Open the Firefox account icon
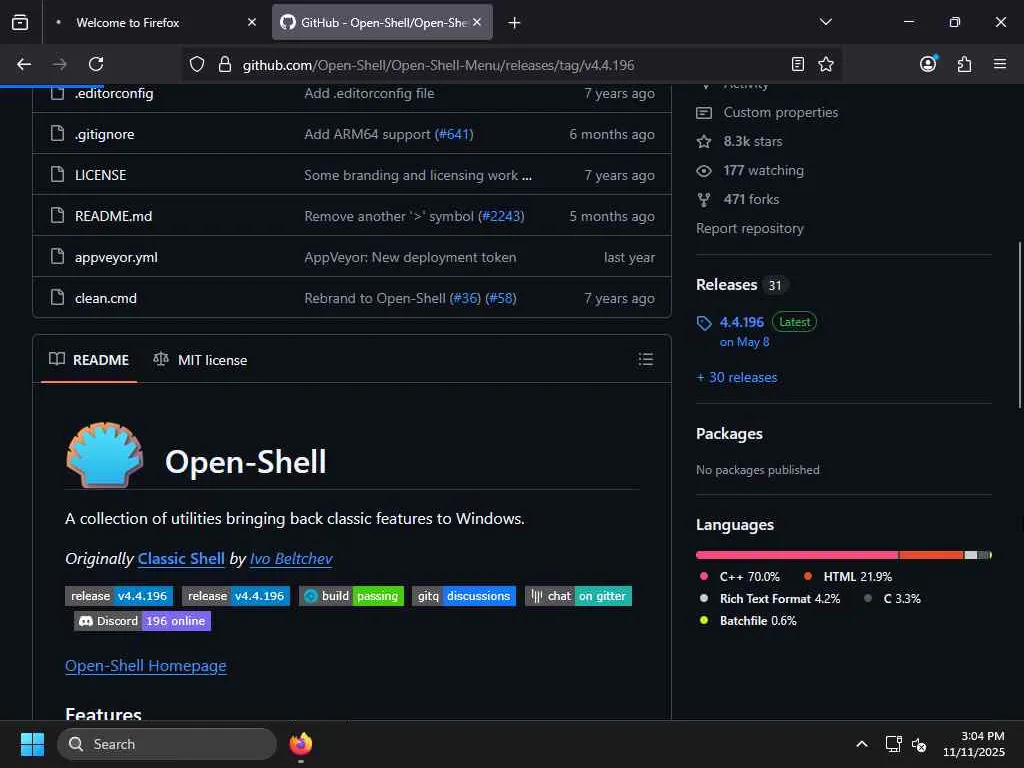This screenshot has width=1024, height=768. point(928,63)
